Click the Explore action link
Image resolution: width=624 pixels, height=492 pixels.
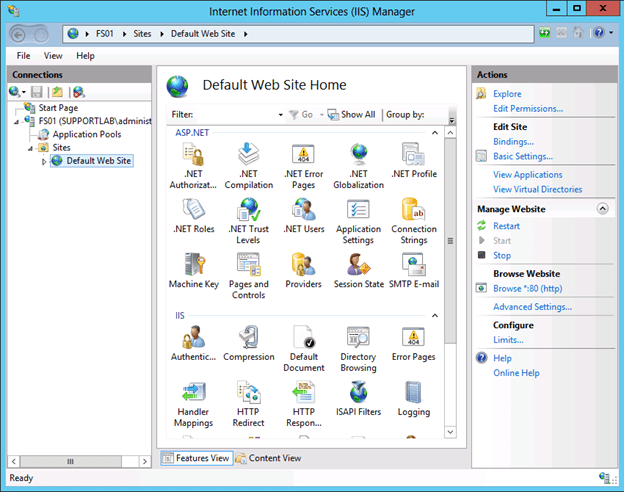coord(507,94)
